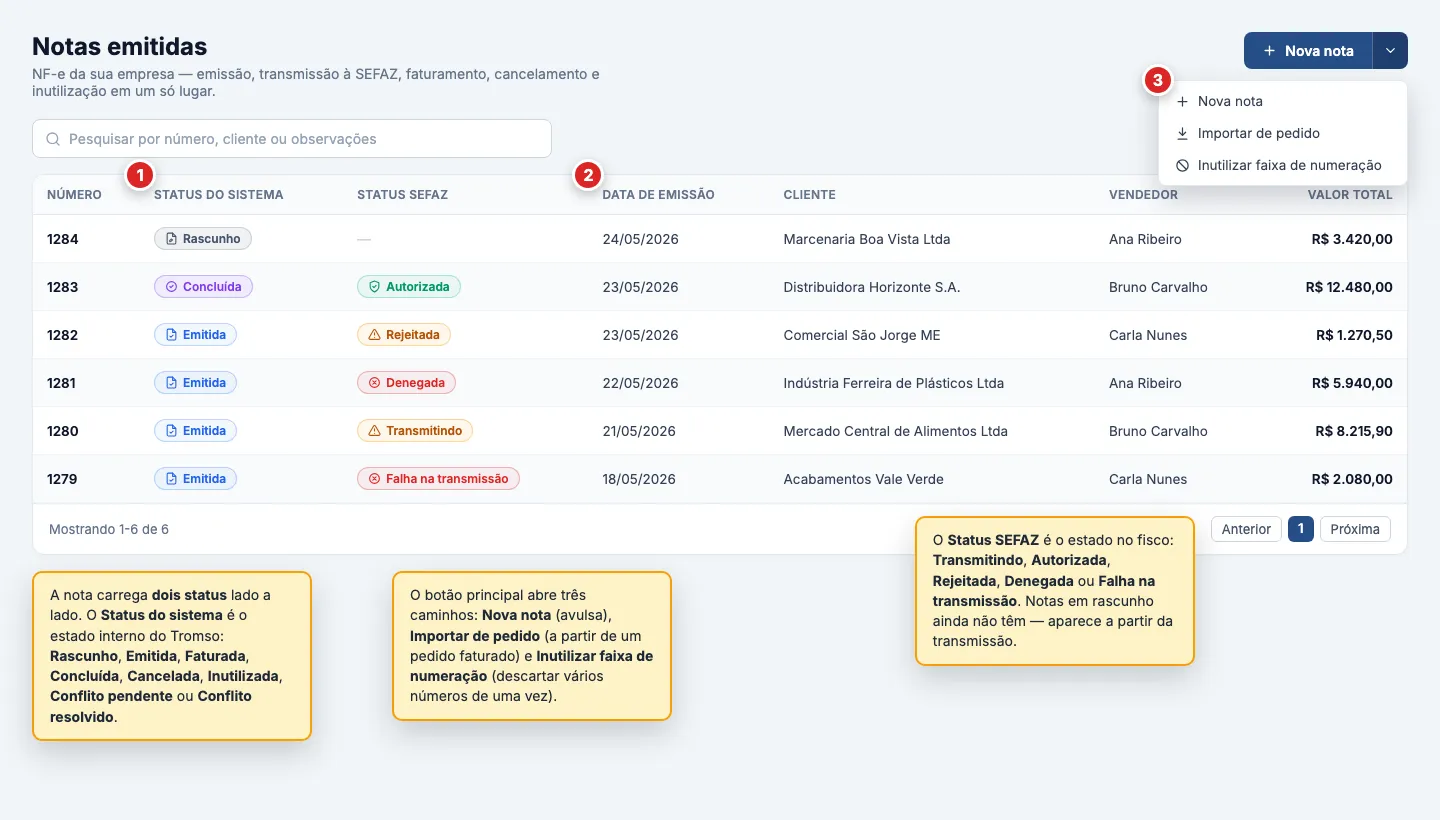This screenshot has width=1440, height=820.
Task: Click client Mercado Central de Alimentos Ltda
Action: point(895,431)
